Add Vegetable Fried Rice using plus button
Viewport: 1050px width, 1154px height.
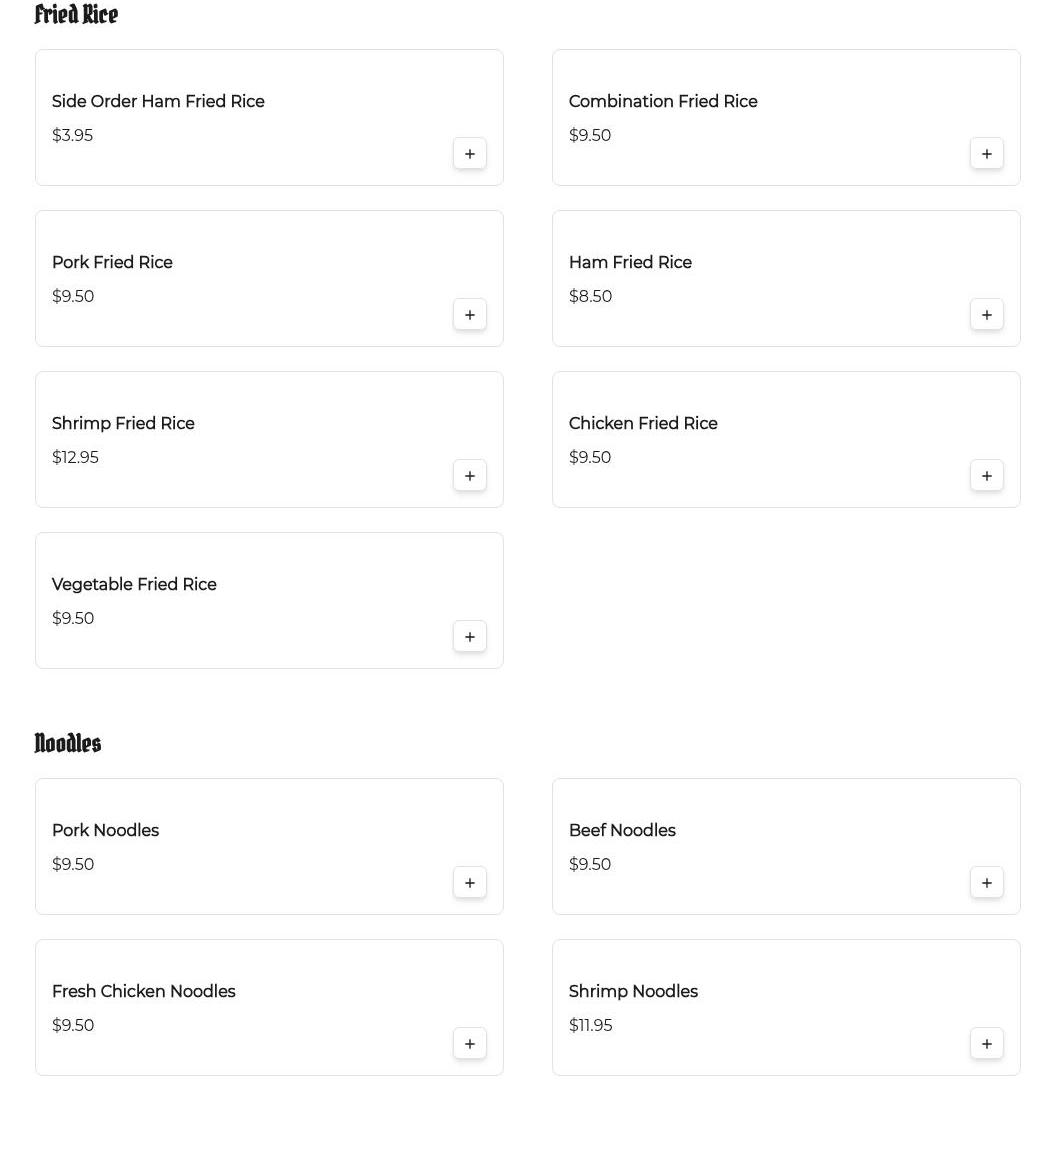tap(469, 637)
